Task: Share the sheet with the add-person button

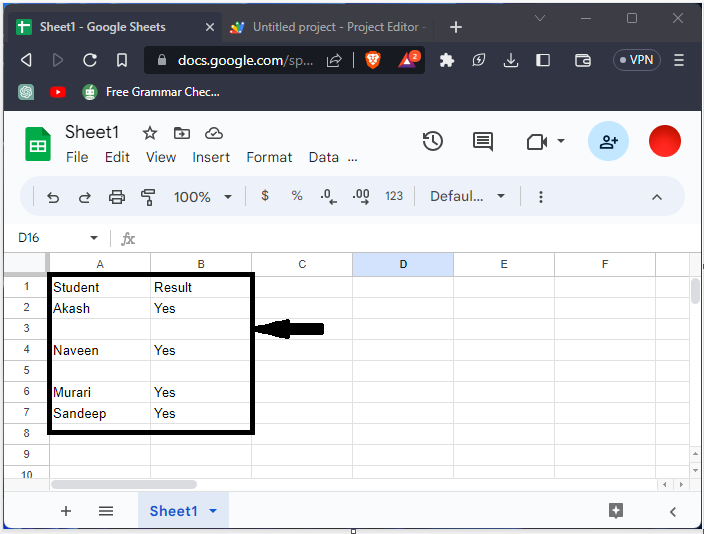Action: coord(608,141)
